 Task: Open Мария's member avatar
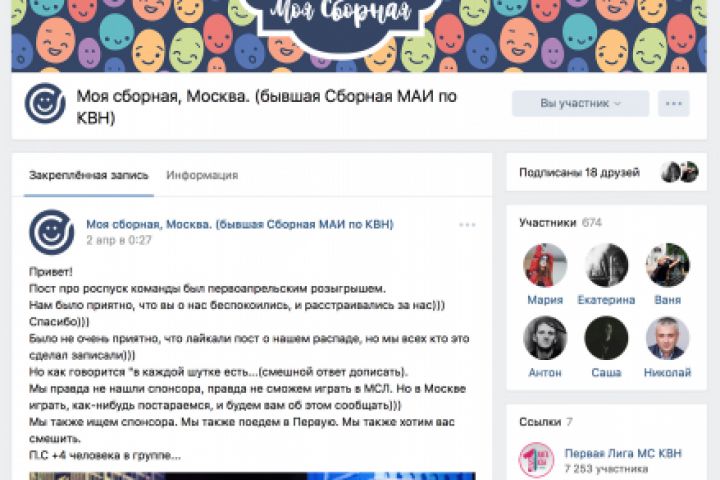tap(545, 265)
